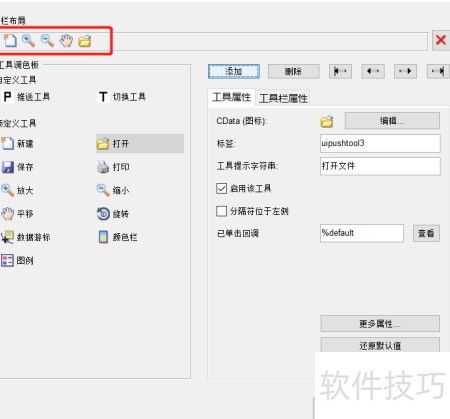Select the Pan hand icon in toolbar layout

[x=66, y=41]
